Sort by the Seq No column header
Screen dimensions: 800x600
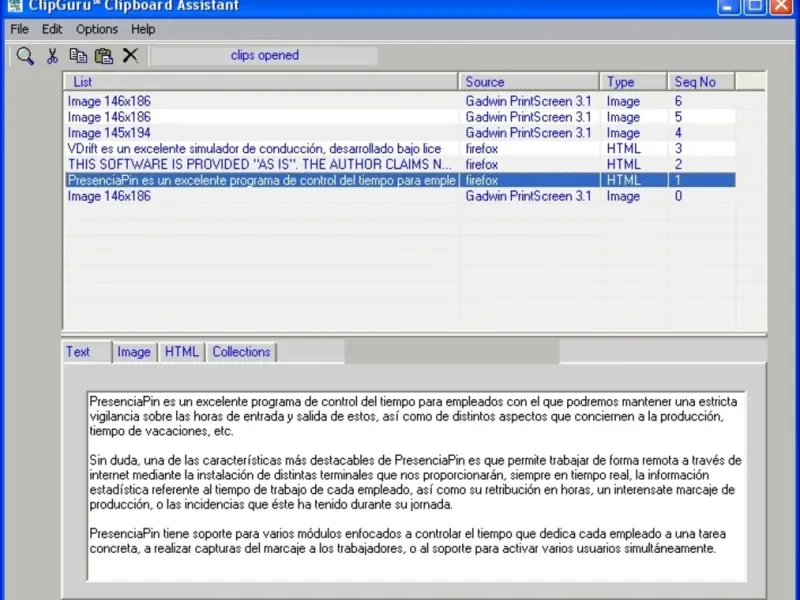tap(702, 82)
